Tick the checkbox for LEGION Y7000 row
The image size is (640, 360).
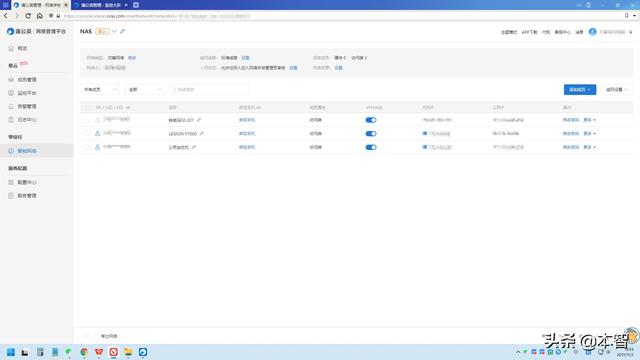[87, 133]
